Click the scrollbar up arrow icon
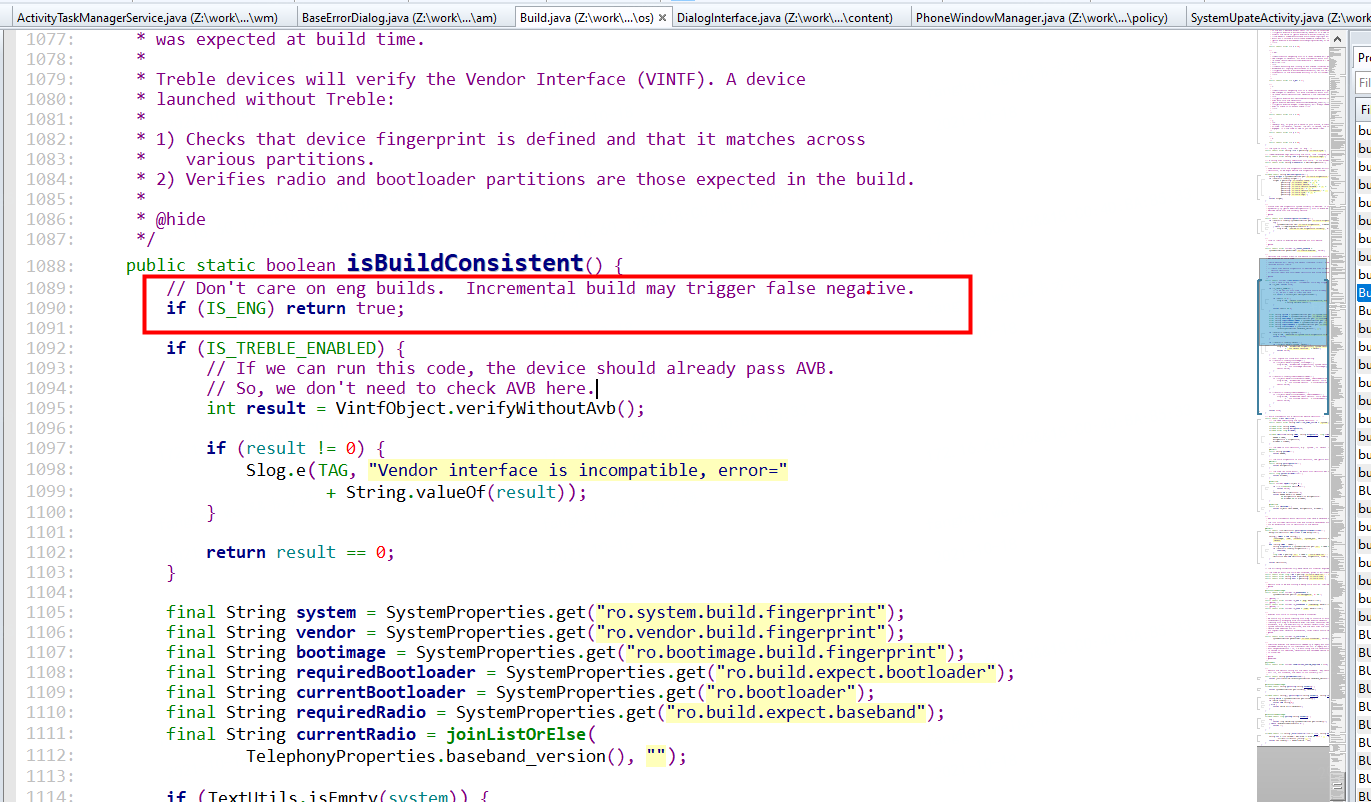The width and height of the screenshot is (1371, 802). 1337,38
